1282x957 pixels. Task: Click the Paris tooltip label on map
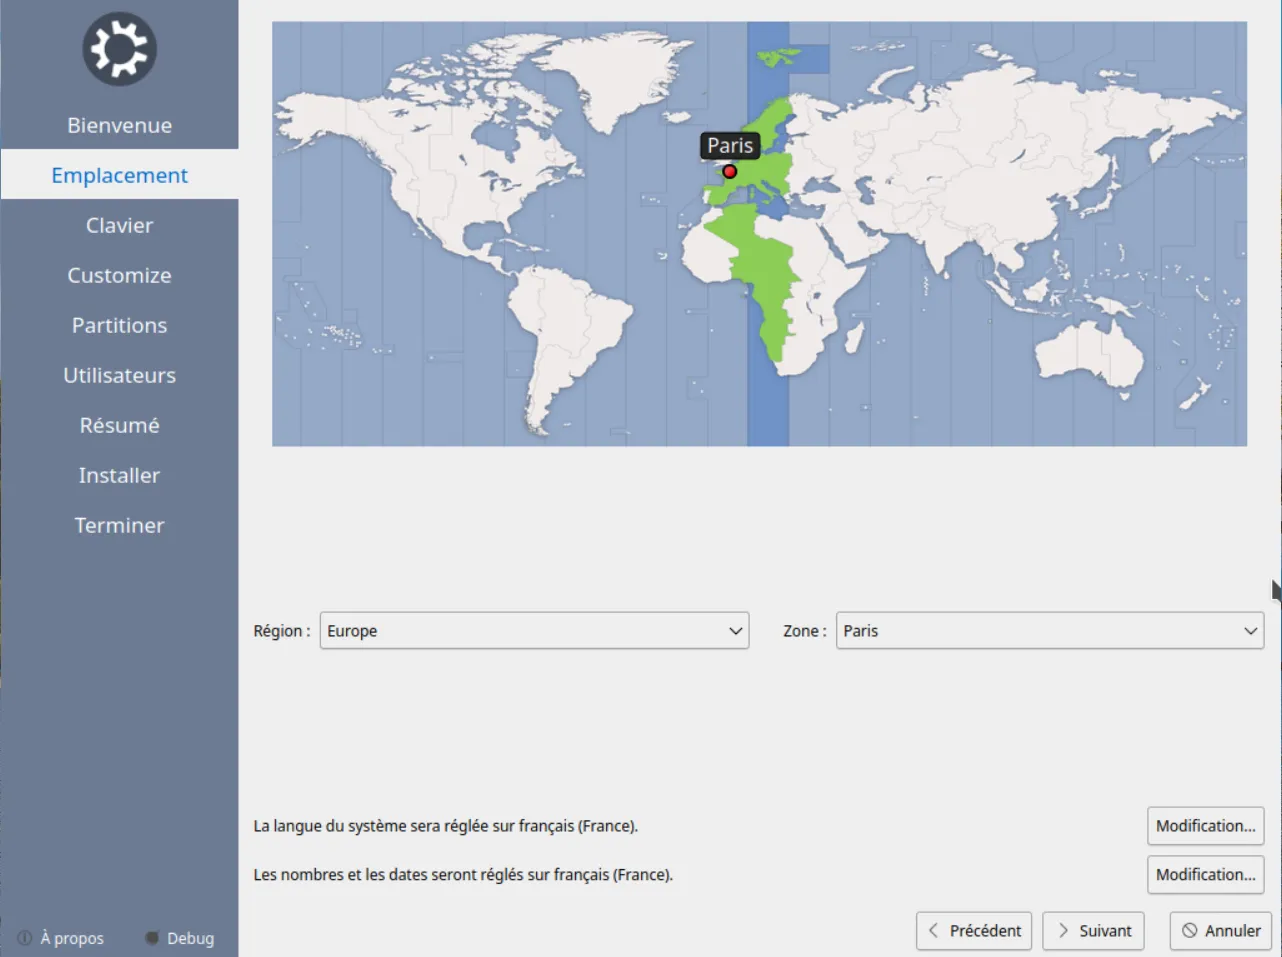(730, 146)
